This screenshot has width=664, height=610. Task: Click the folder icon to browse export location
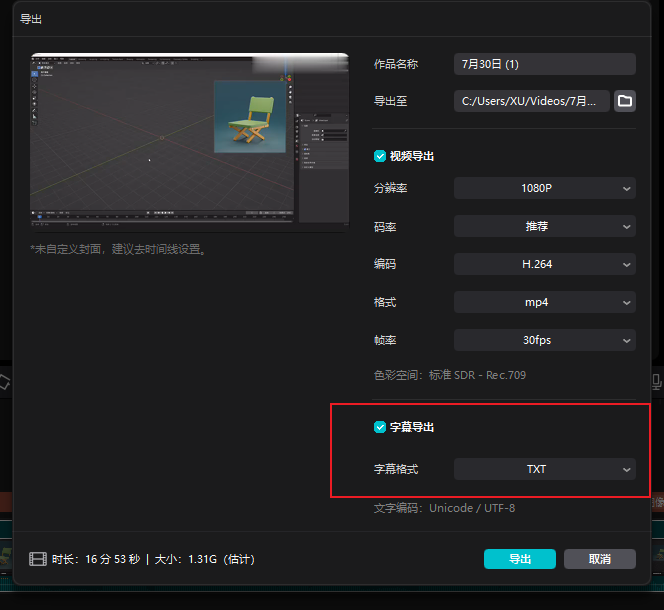point(625,101)
